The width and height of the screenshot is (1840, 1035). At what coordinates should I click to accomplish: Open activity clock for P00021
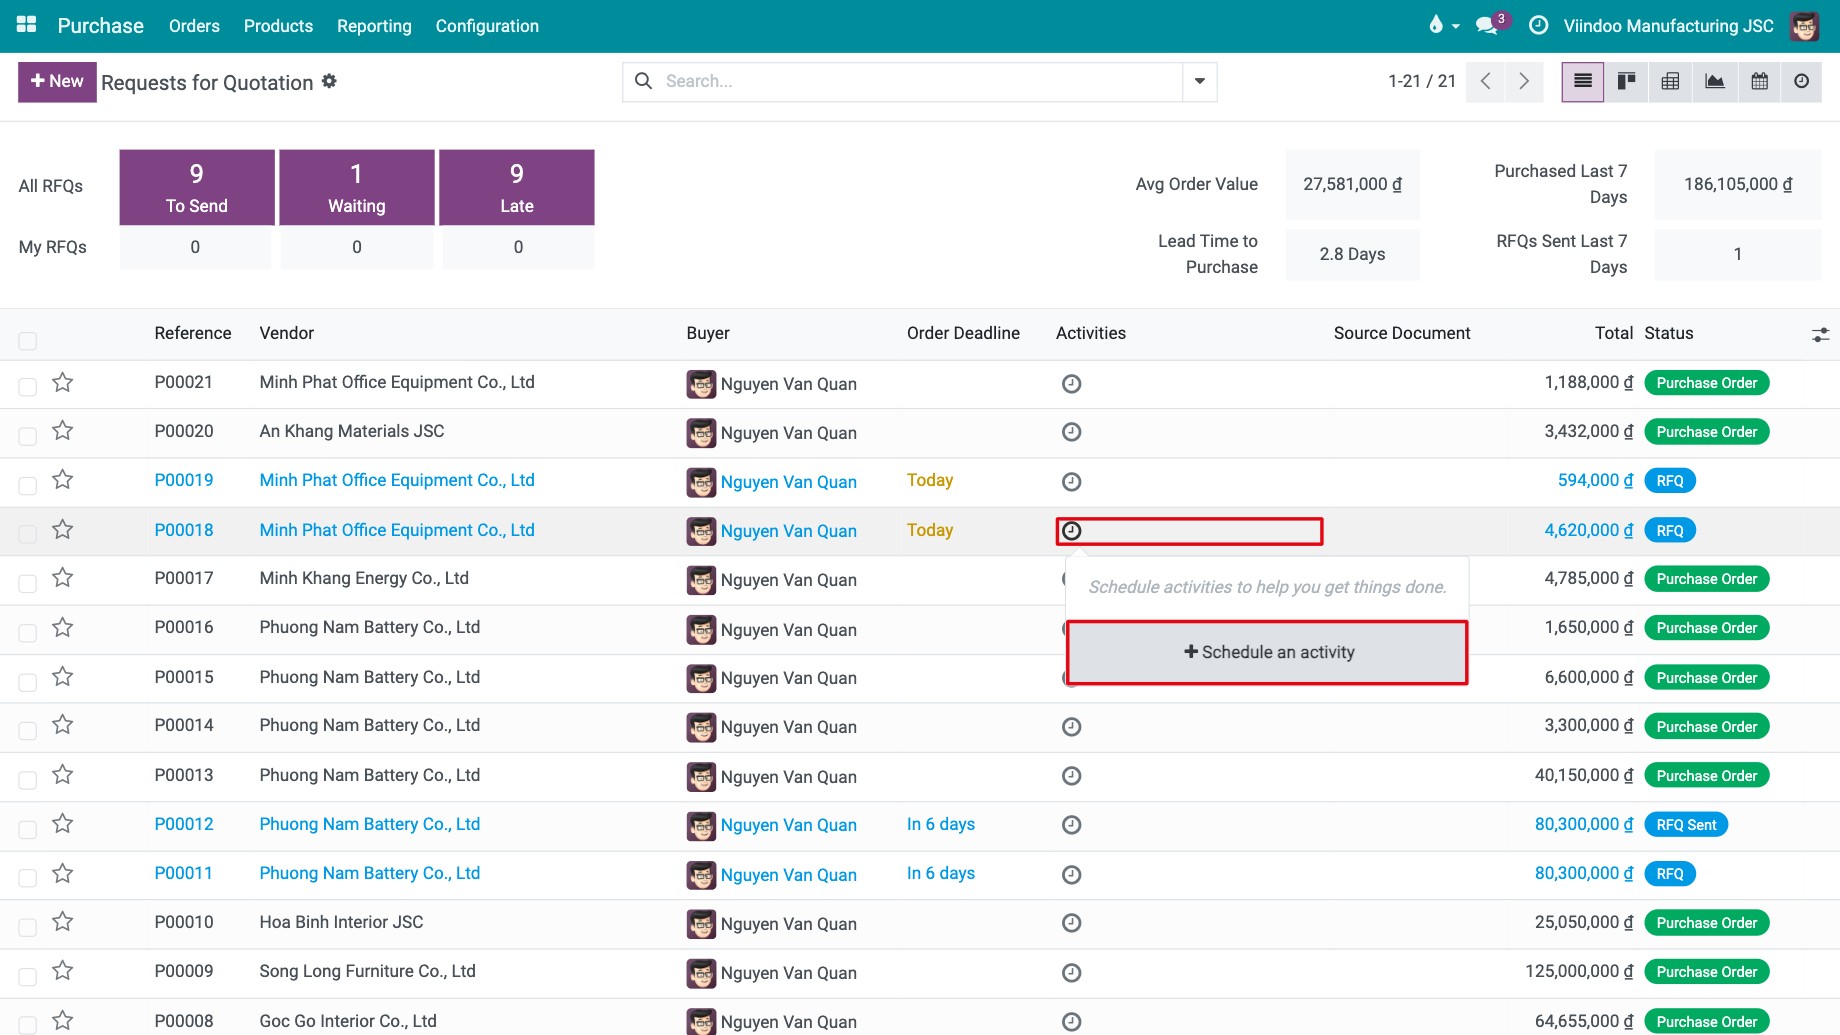tap(1071, 384)
